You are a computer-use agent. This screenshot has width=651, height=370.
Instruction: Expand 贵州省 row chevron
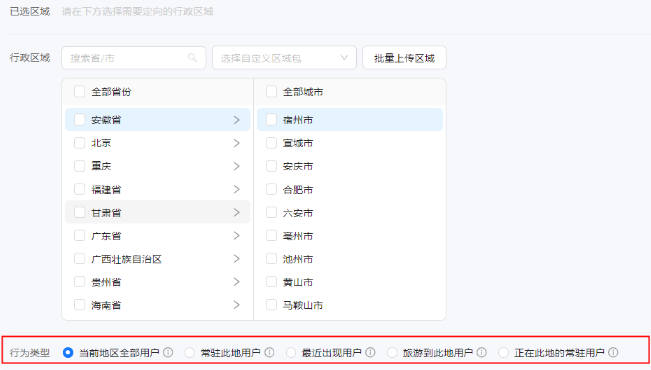237,282
